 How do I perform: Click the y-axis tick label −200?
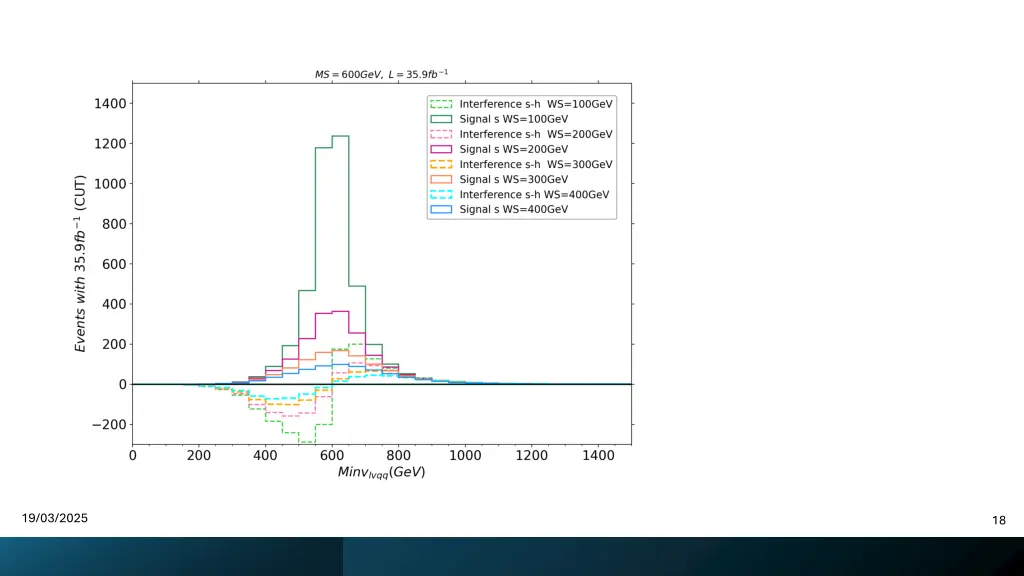(109, 424)
